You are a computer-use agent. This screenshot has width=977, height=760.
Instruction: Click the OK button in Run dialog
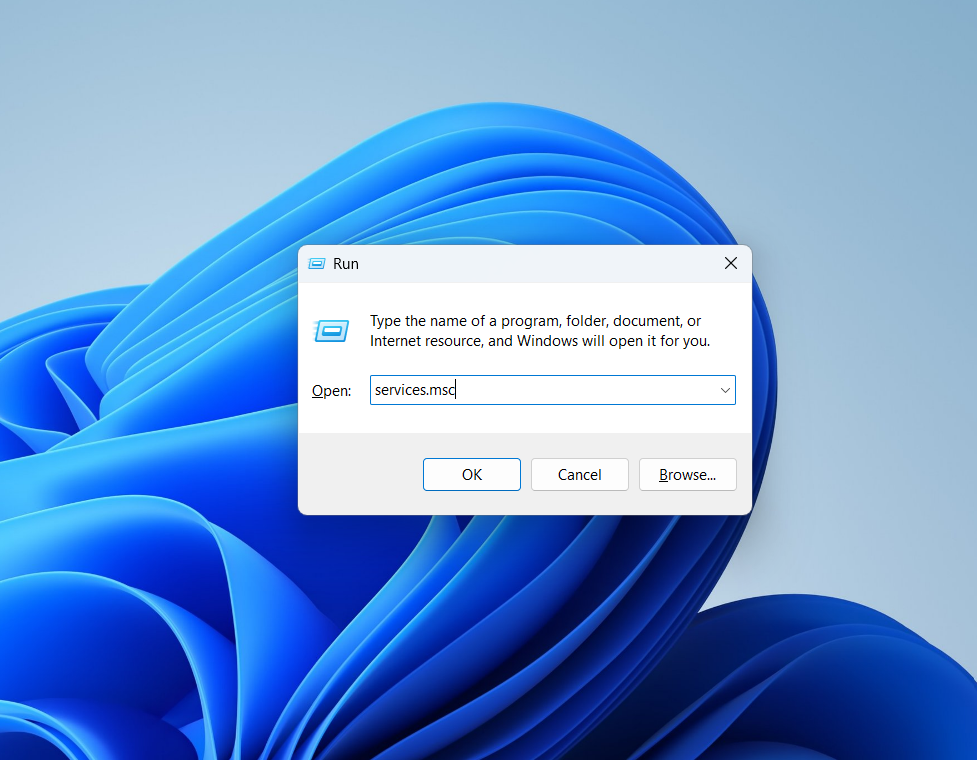472,475
